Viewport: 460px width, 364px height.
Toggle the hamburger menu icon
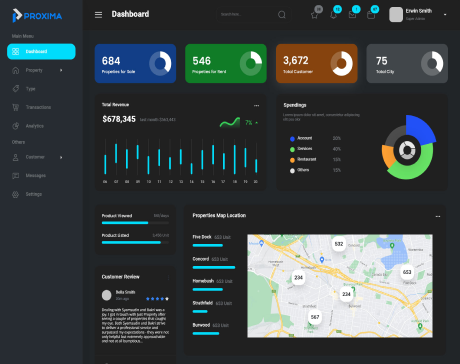[x=98, y=15]
